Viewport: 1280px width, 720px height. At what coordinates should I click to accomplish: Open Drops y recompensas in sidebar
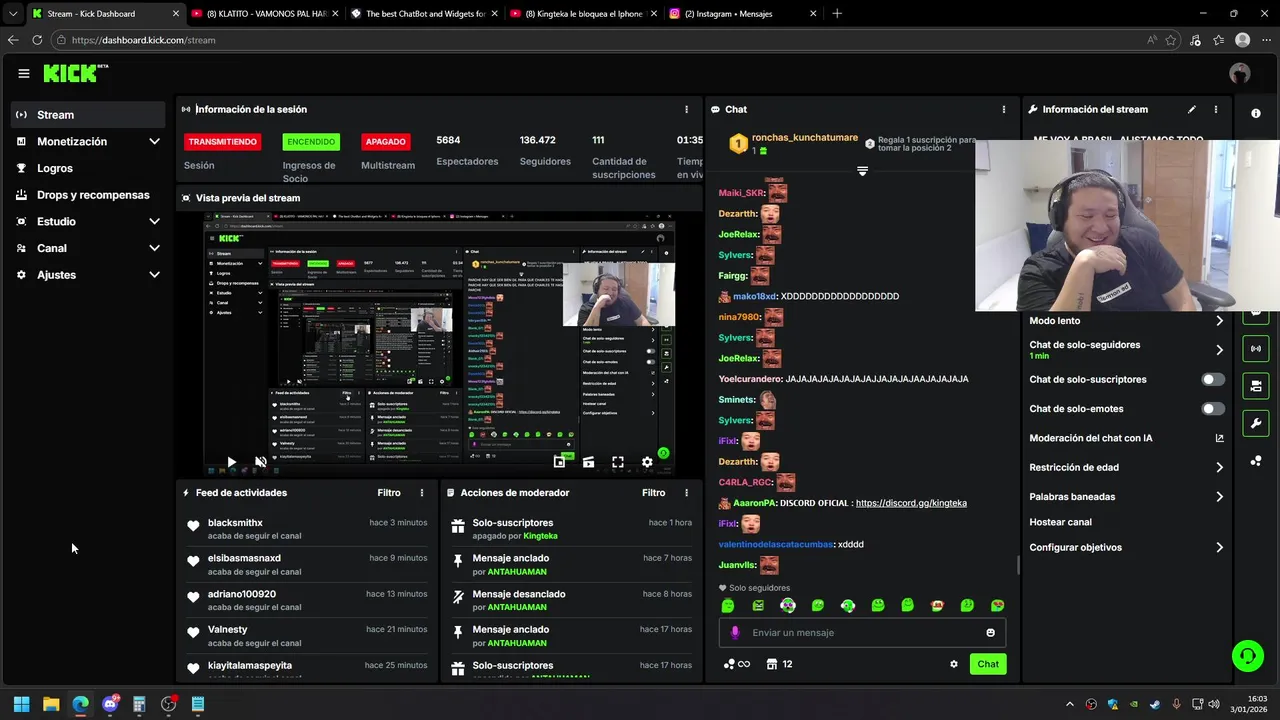(x=88, y=195)
